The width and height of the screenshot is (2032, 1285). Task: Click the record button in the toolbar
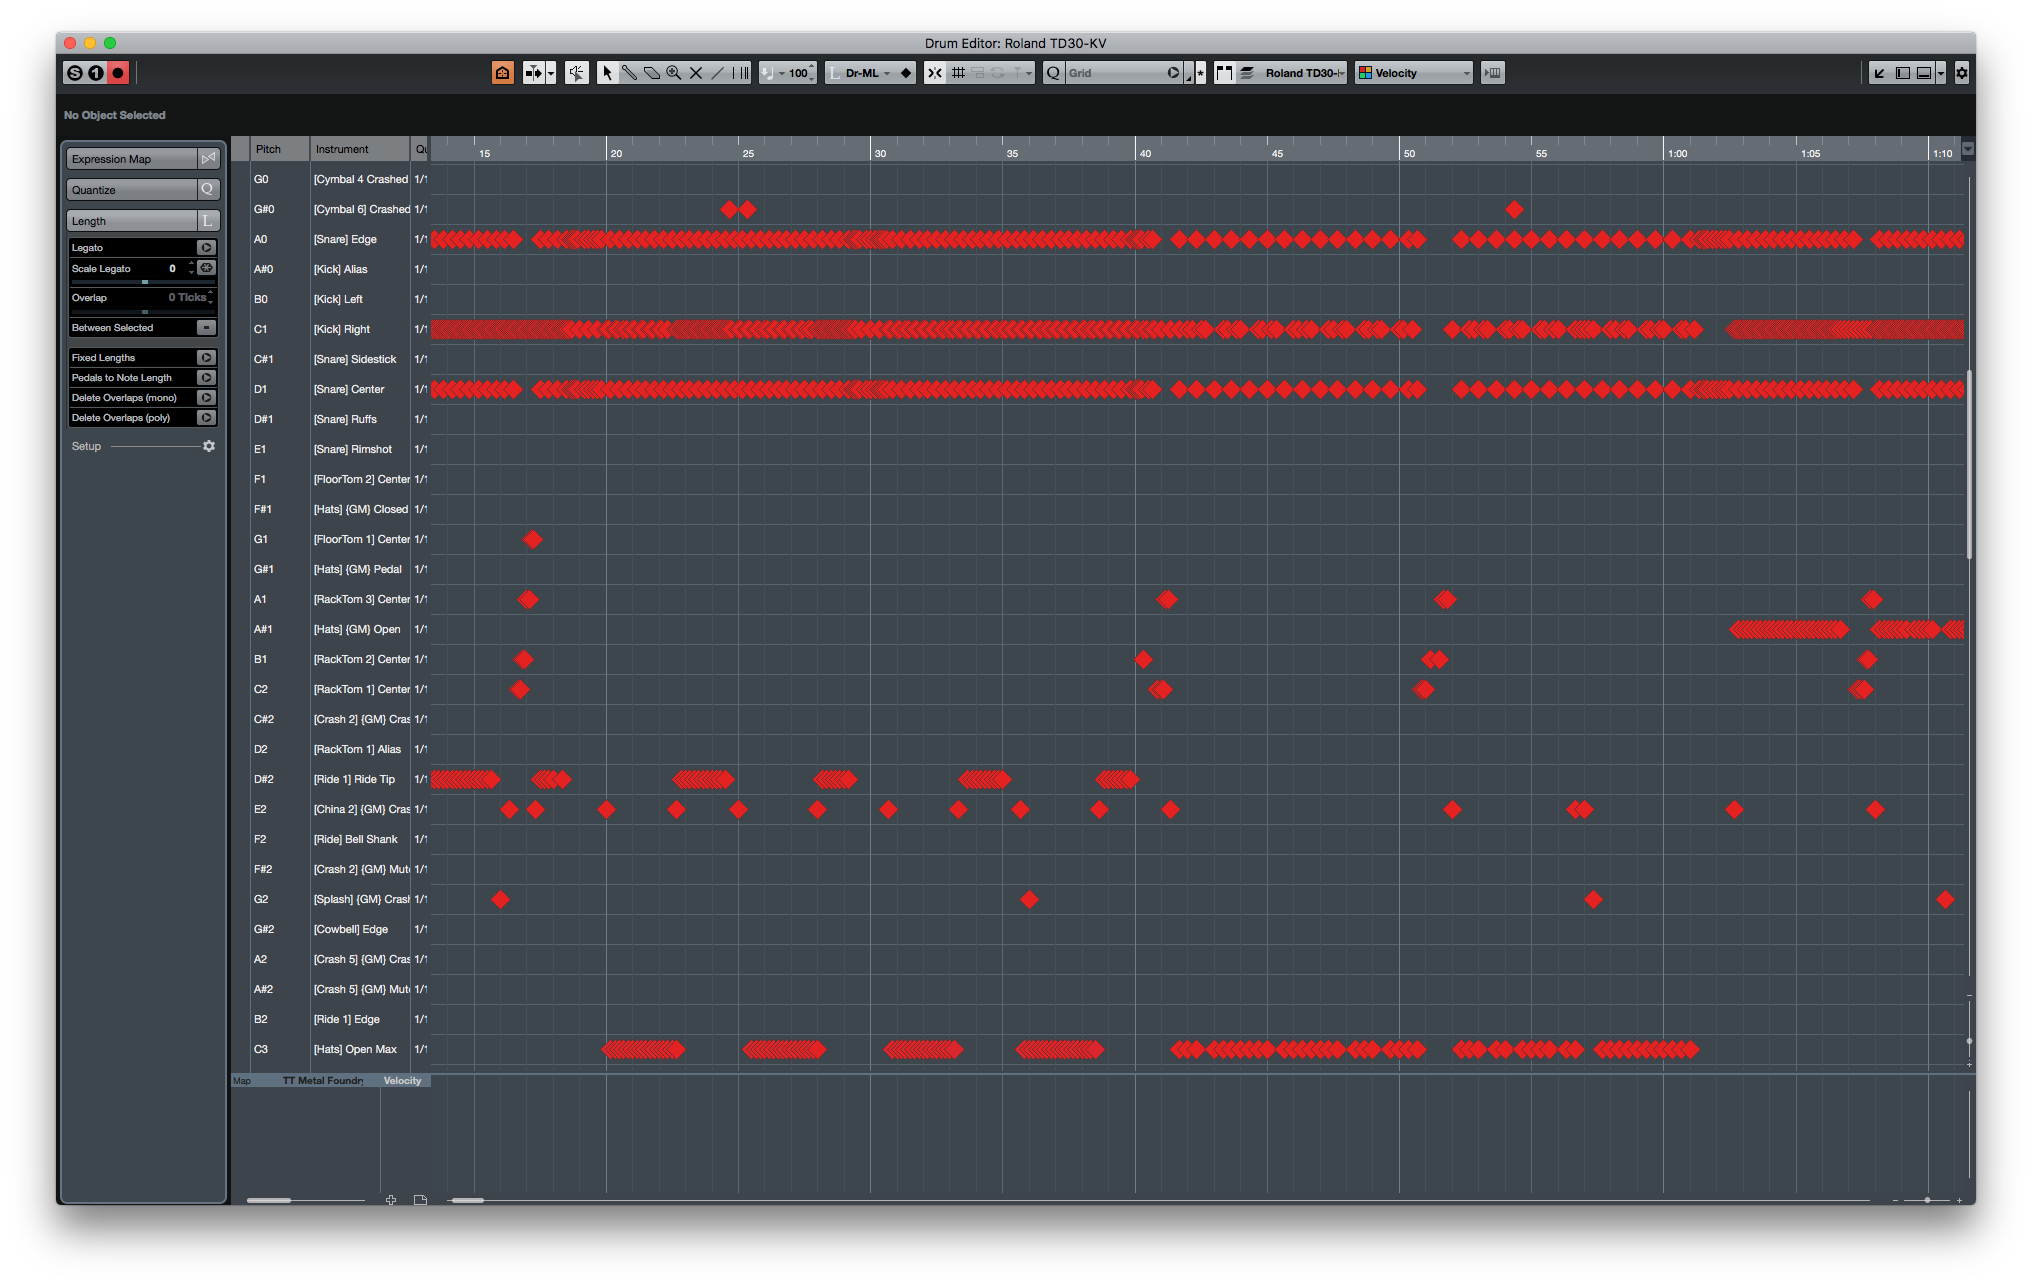pyautogui.click(x=118, y=73)
